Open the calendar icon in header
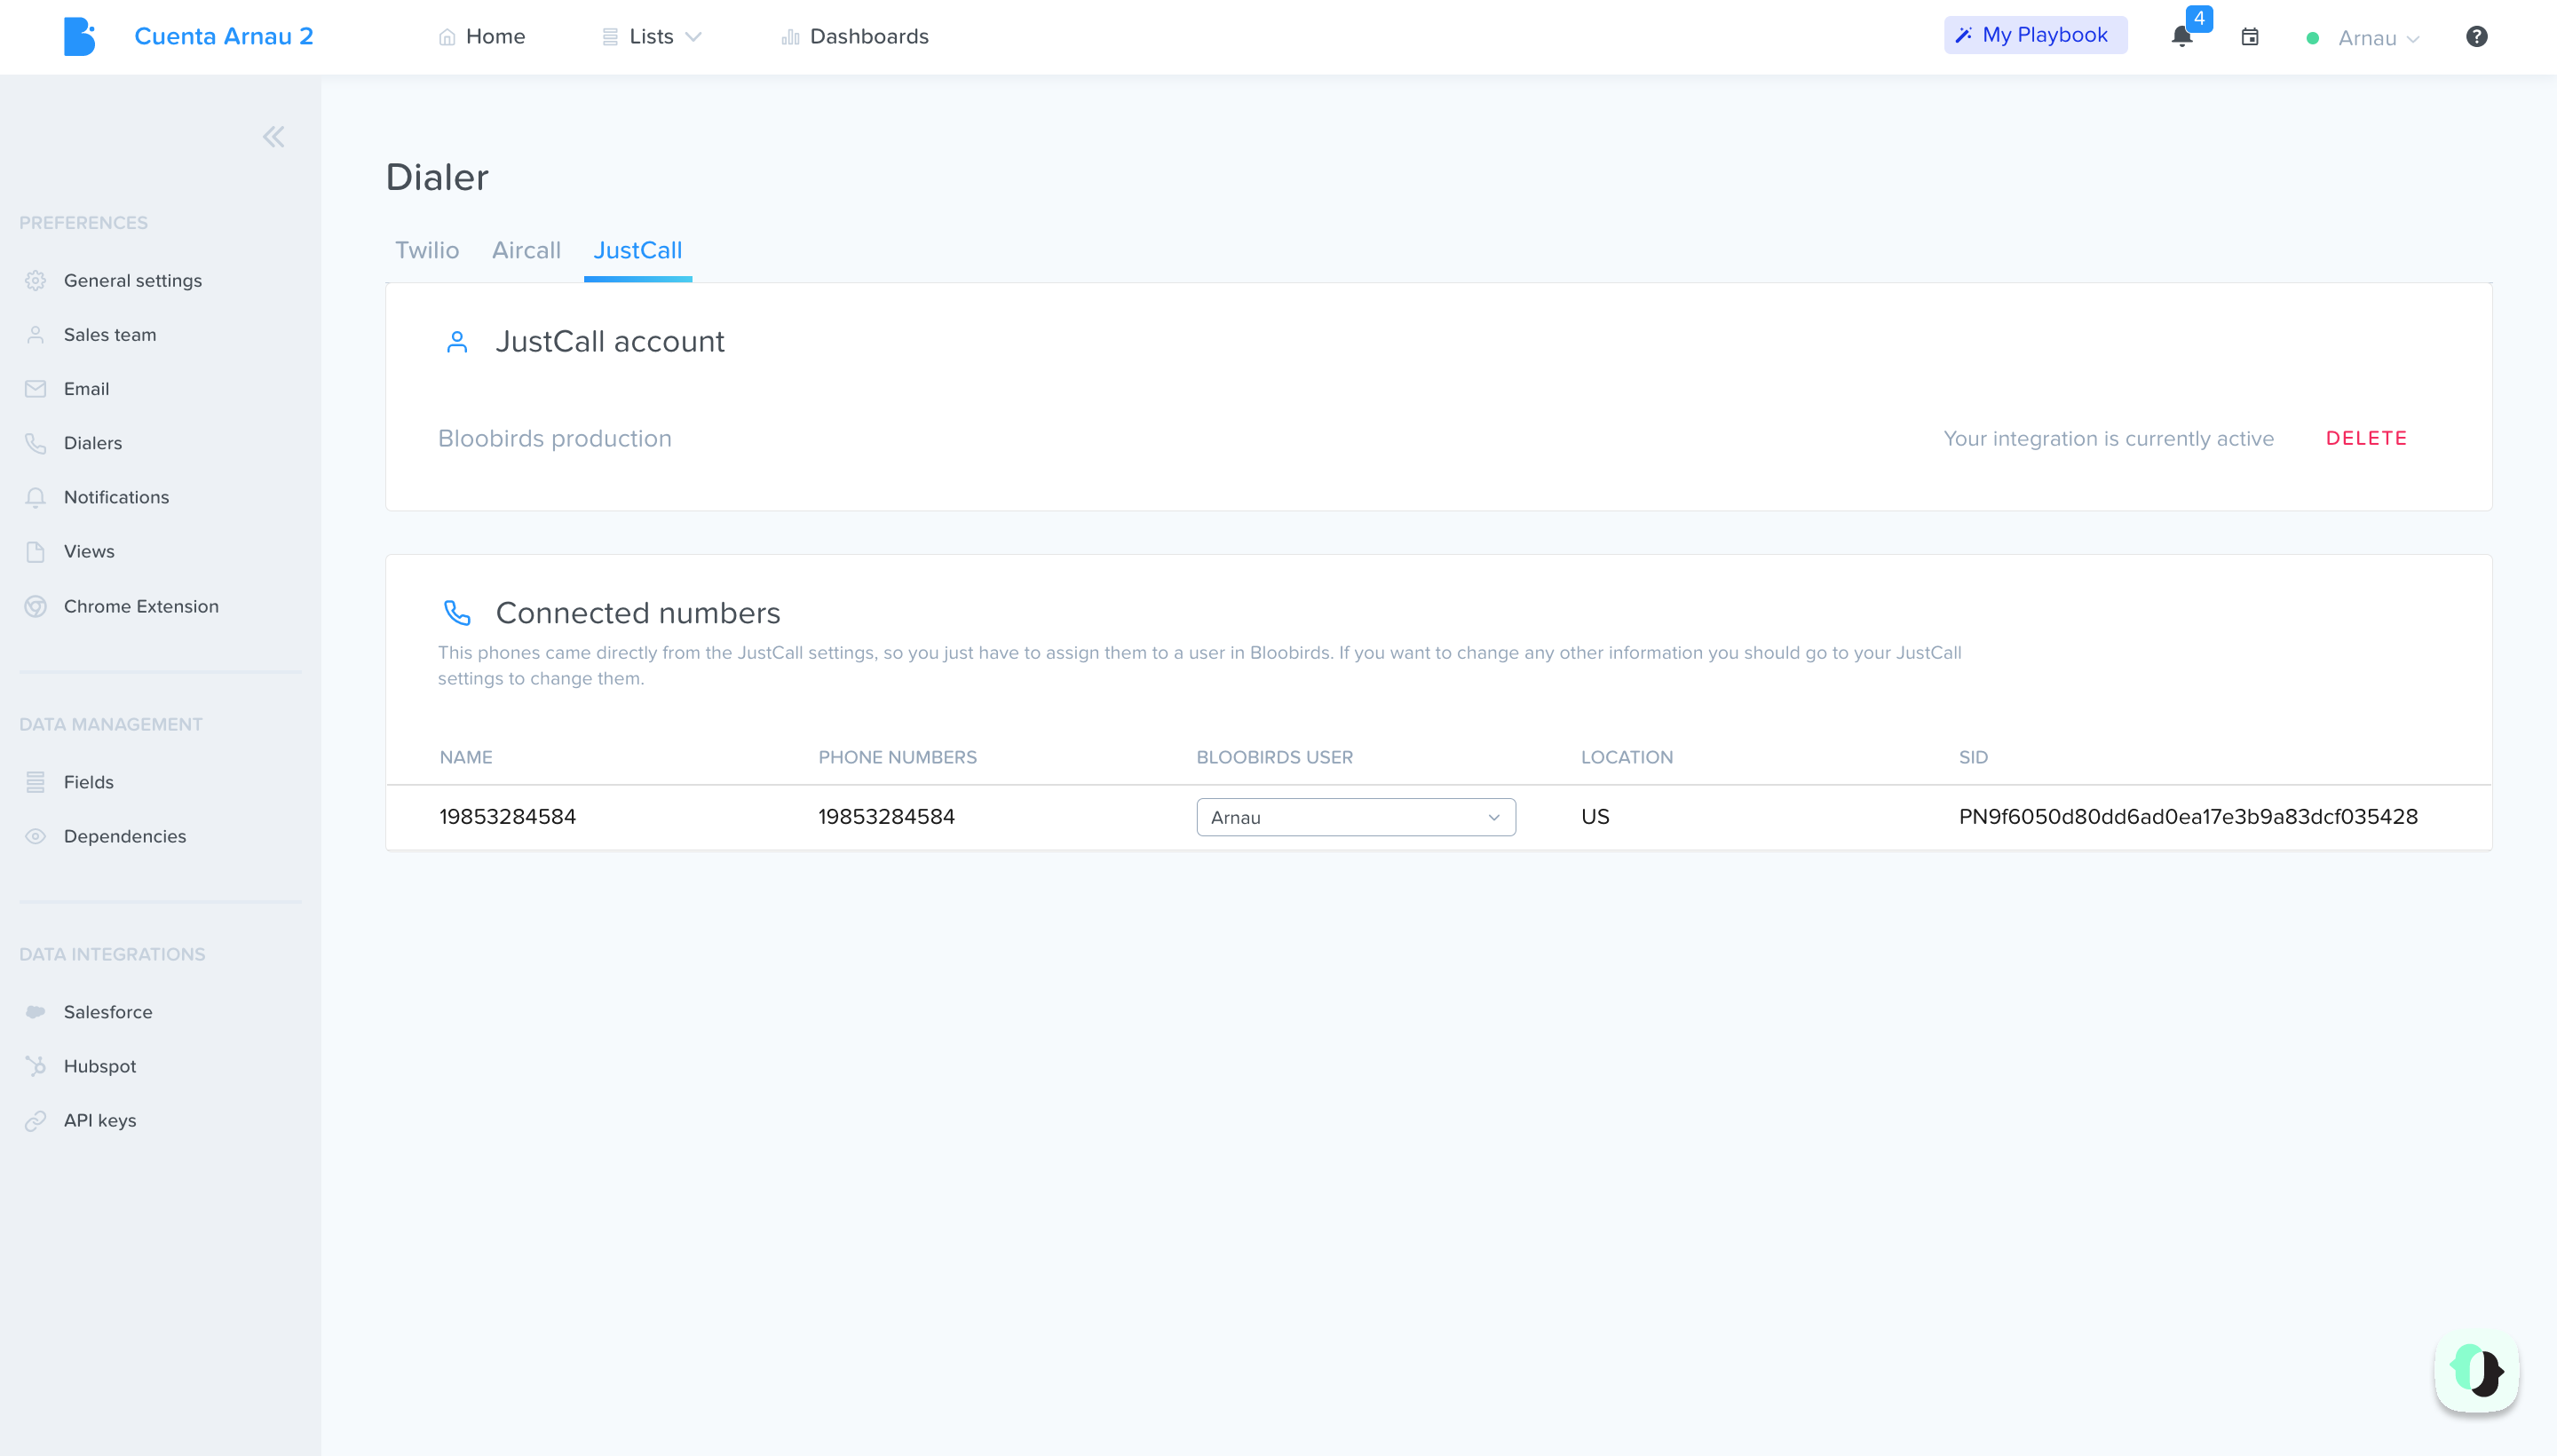 tap(2249, 37)
